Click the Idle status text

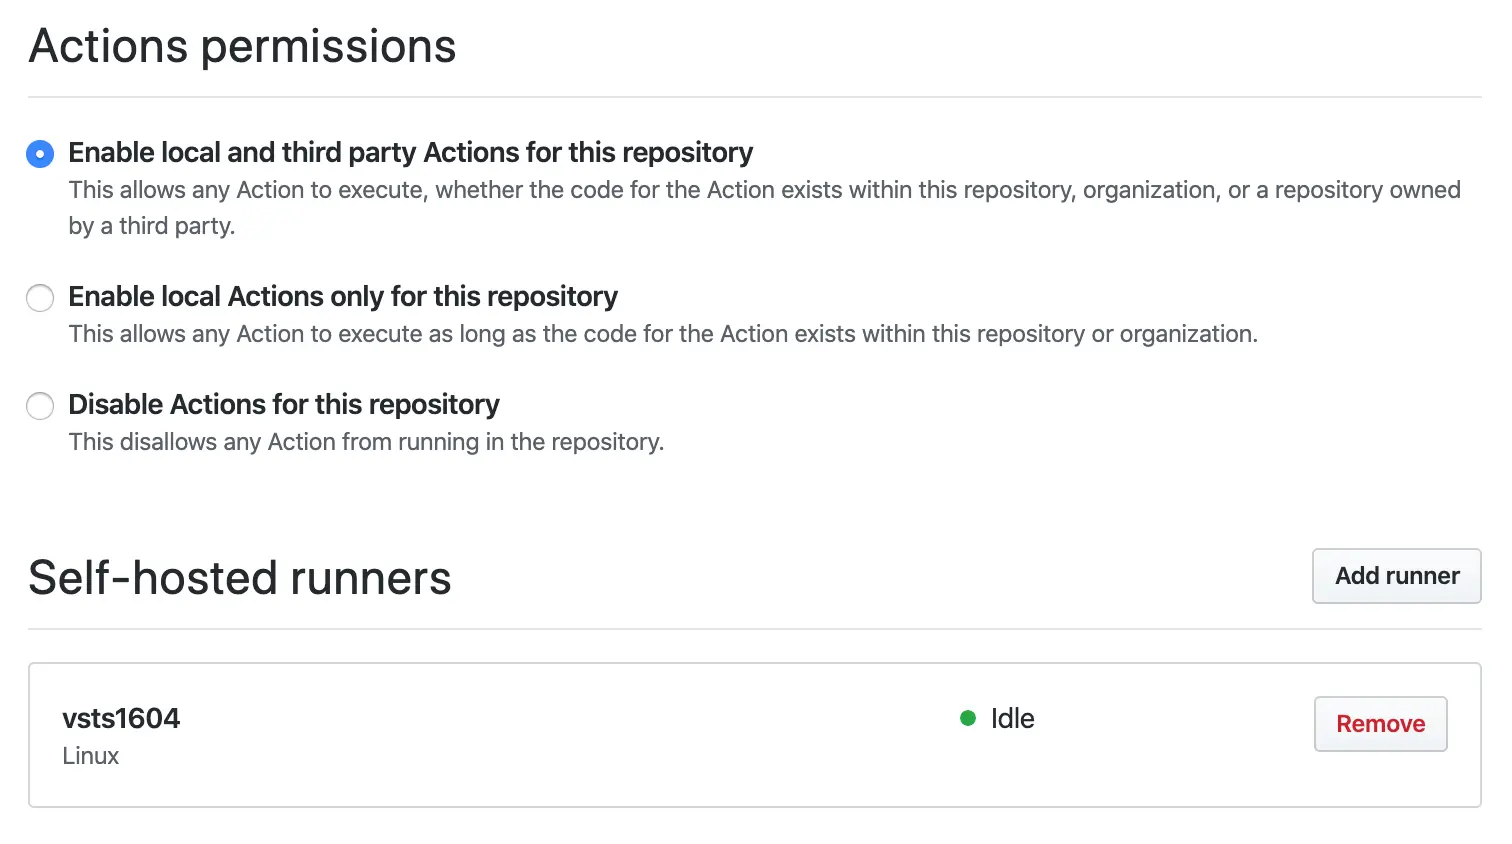tap(1012, 718)
